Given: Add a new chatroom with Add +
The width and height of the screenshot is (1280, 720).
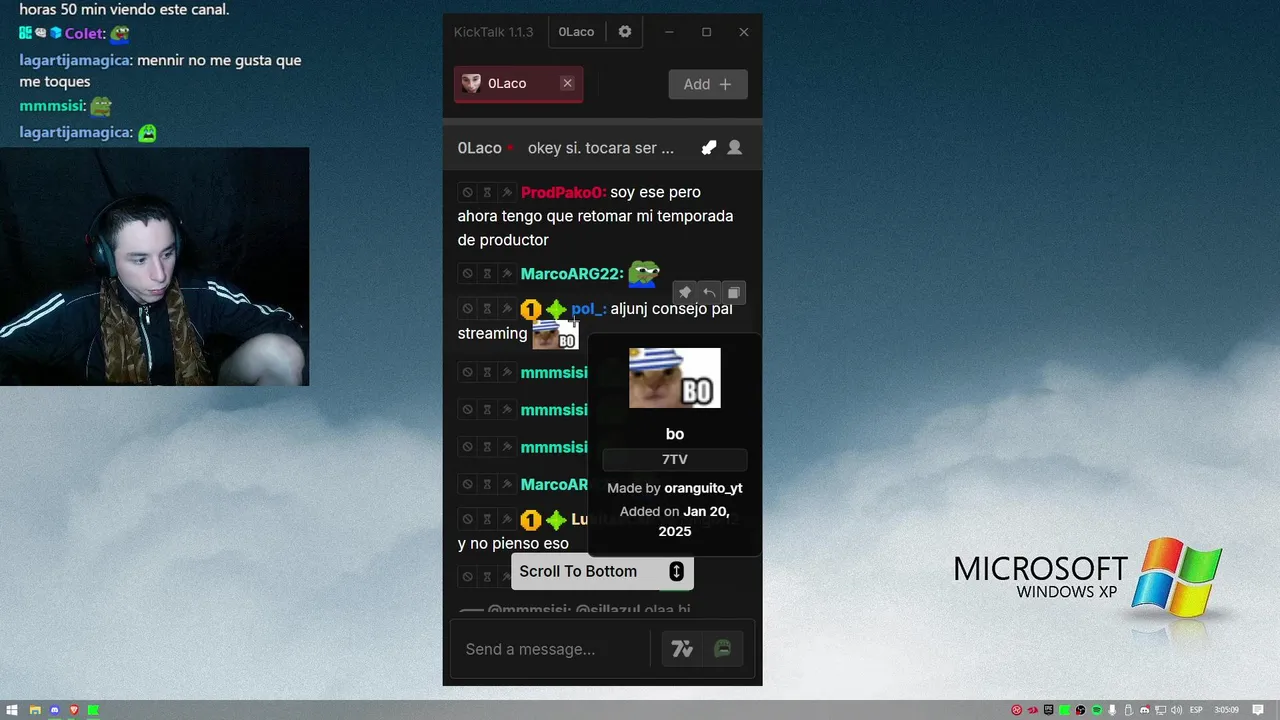Looking at the screenshot, I should (708, 84).
